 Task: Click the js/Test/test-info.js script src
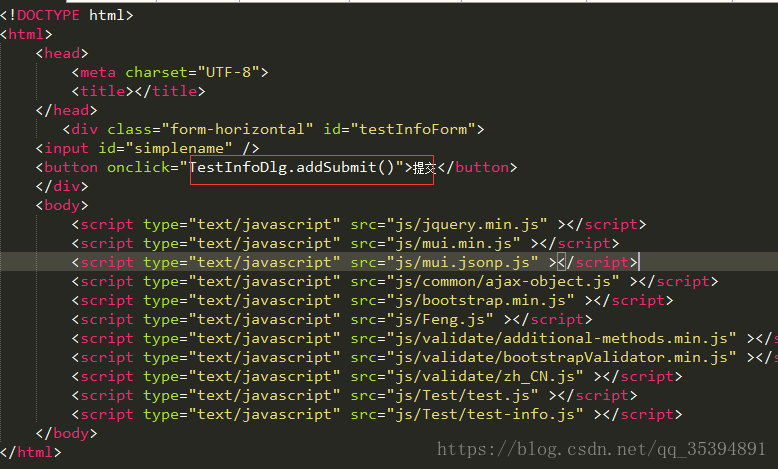click(x=485, y=414)
